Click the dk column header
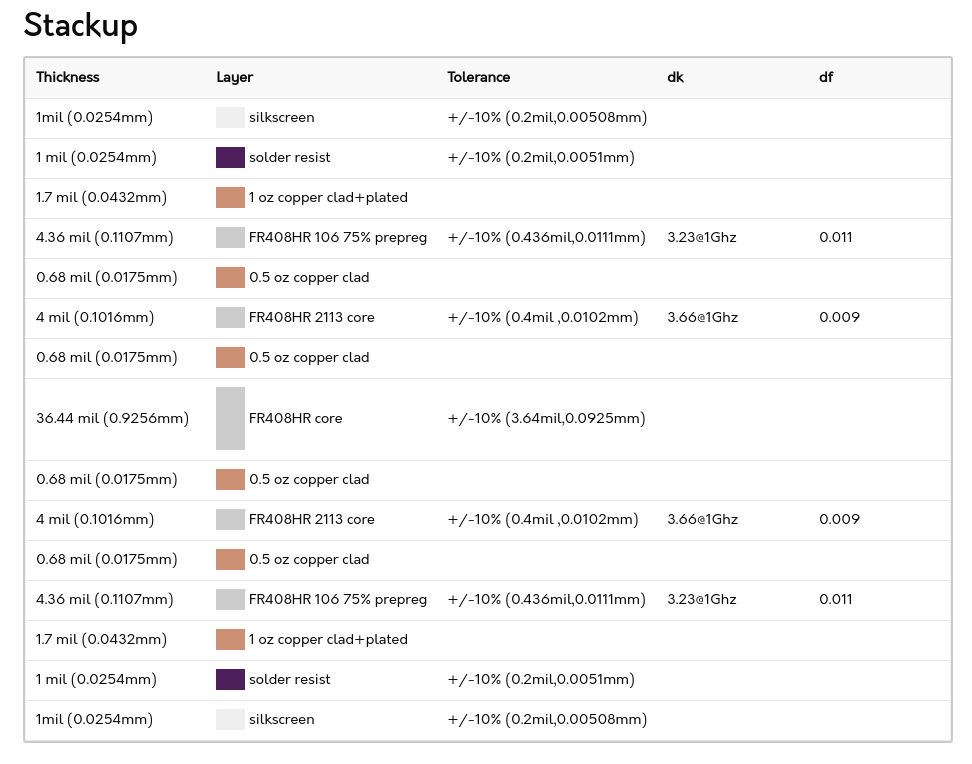 coord(675,77)
